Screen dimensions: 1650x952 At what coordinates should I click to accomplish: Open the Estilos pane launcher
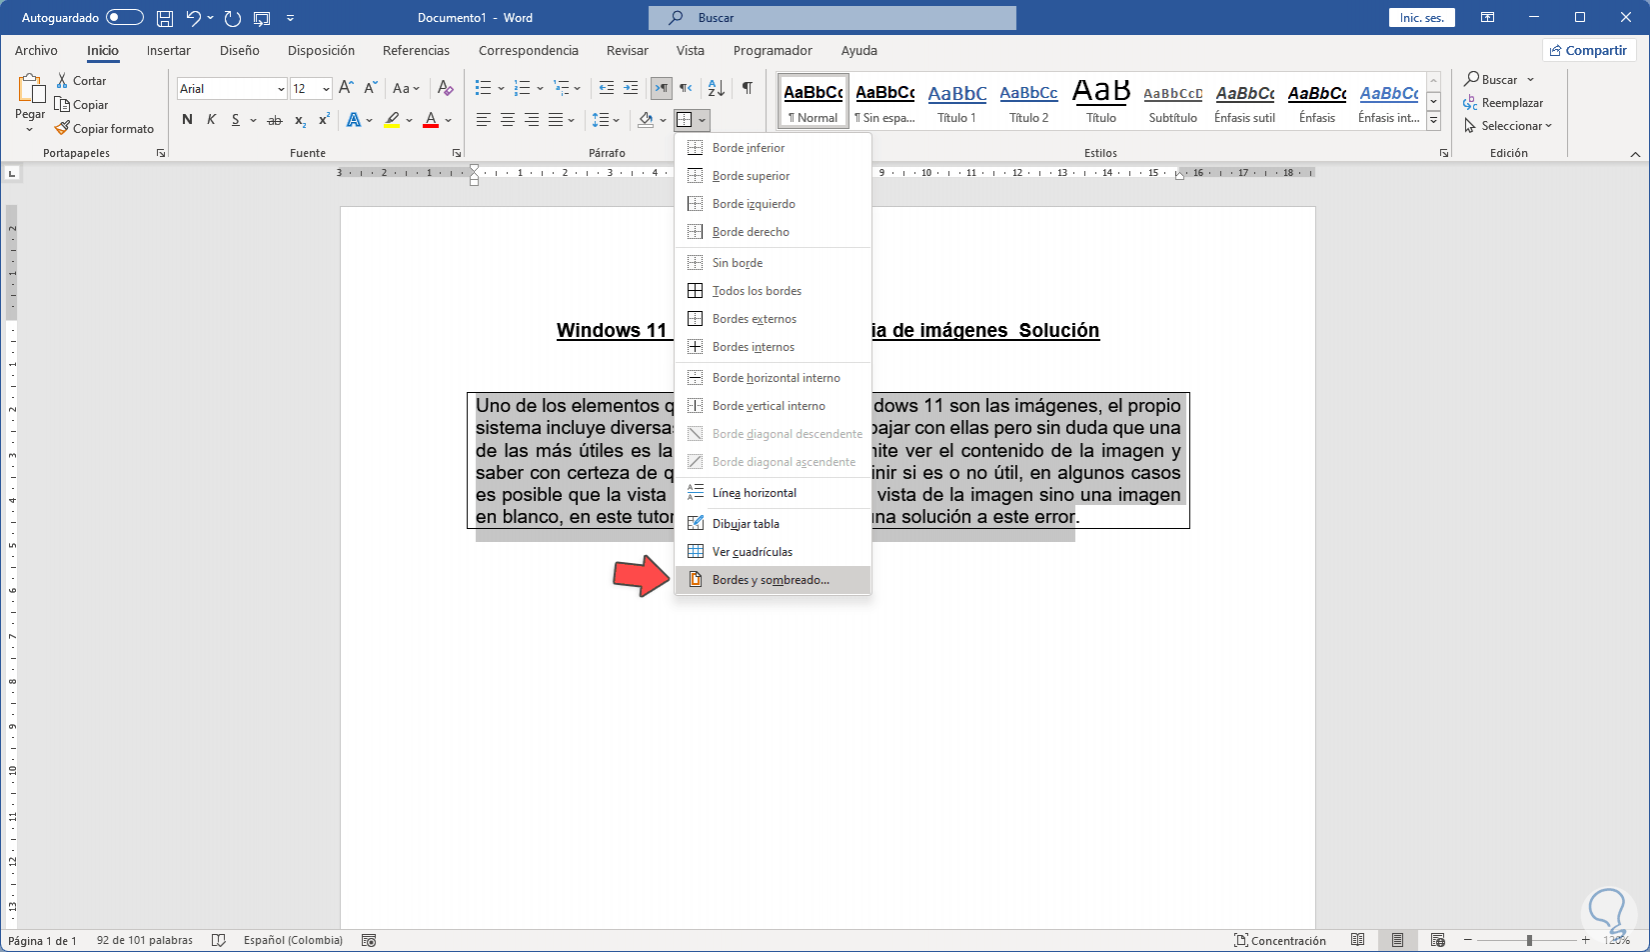click(1444, 153)
